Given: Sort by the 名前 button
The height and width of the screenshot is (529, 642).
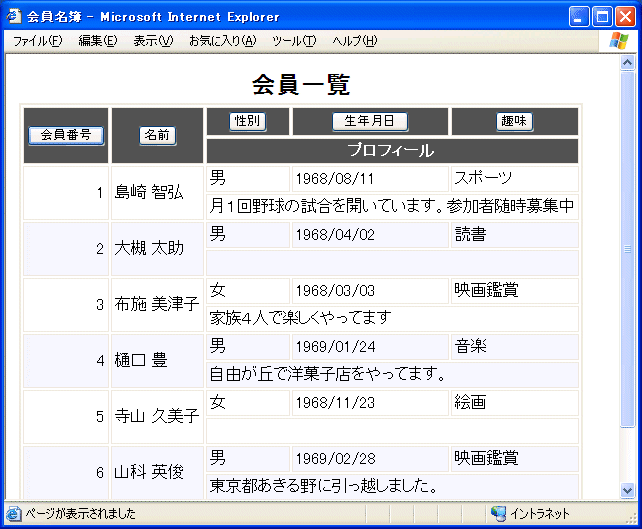Looking at the screenshot, I should [x=158, y=135].
